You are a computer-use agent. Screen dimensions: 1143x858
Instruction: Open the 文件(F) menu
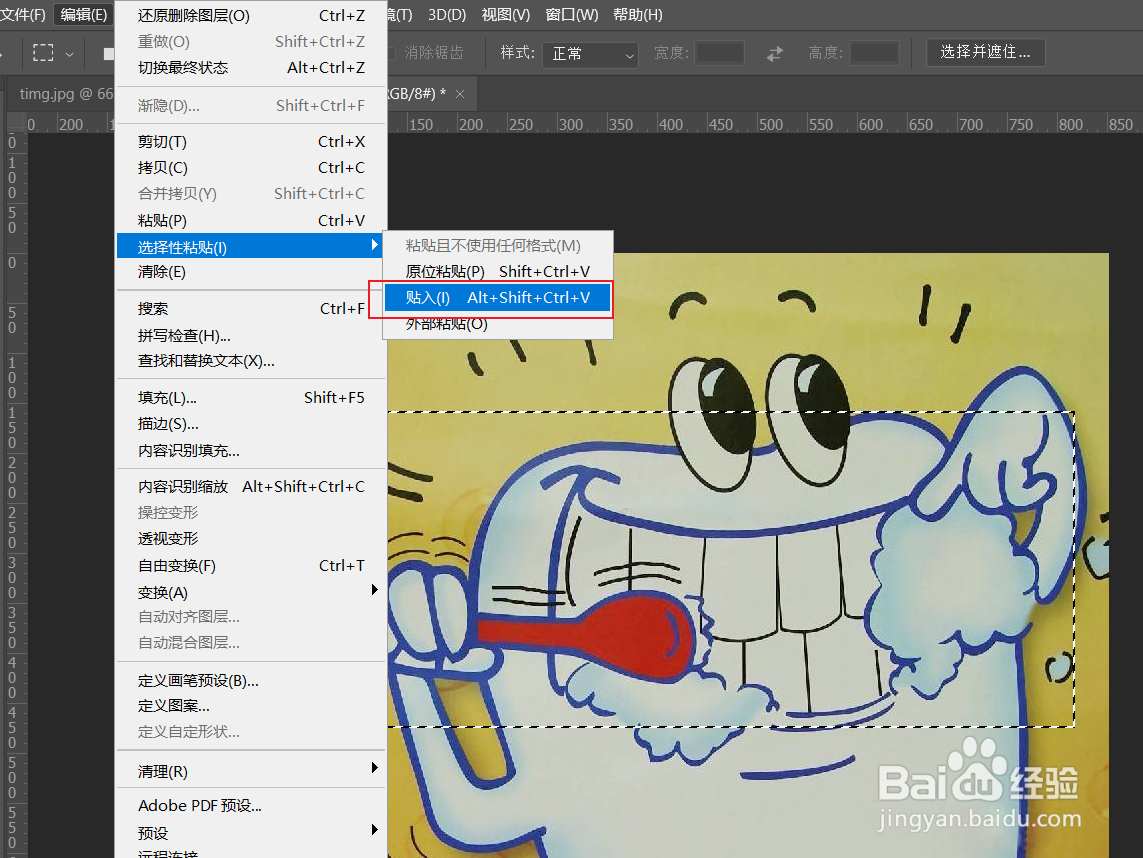click(22, 15)
